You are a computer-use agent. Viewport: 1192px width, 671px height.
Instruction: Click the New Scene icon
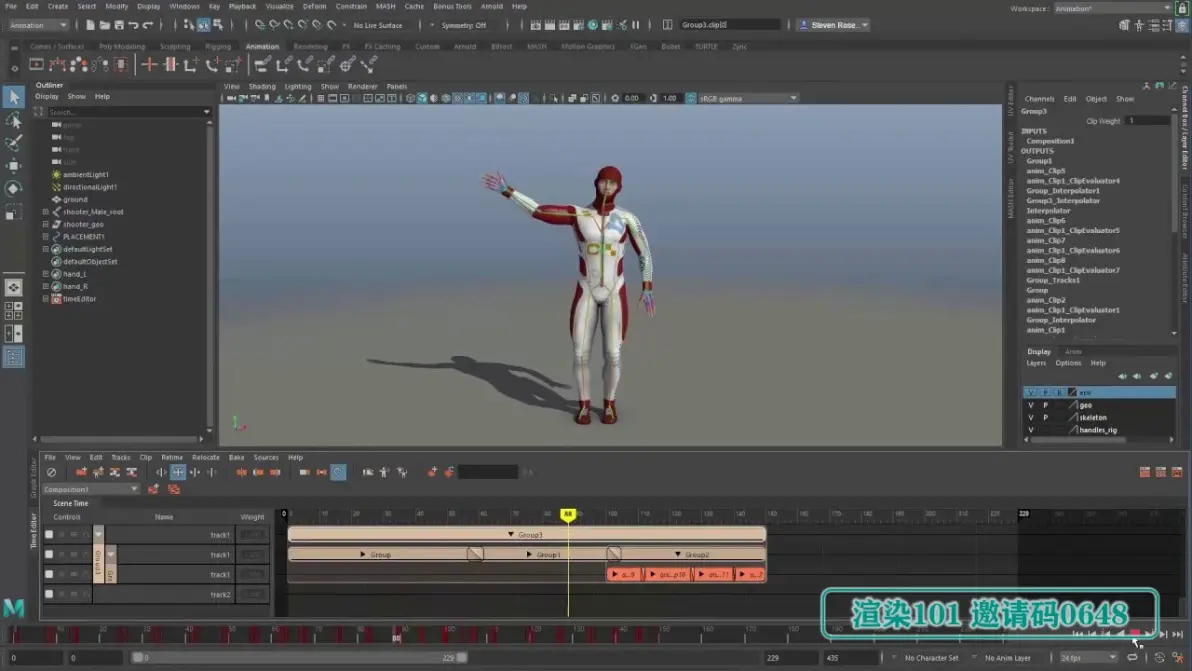90,25
